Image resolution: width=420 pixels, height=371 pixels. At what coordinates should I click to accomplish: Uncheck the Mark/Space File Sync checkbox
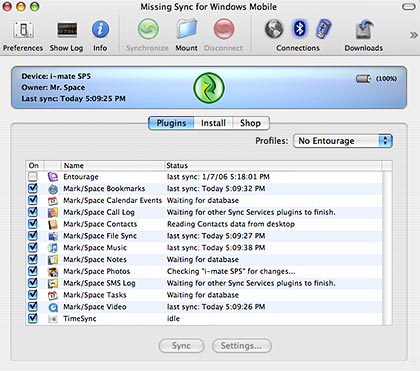click(33, 236)
